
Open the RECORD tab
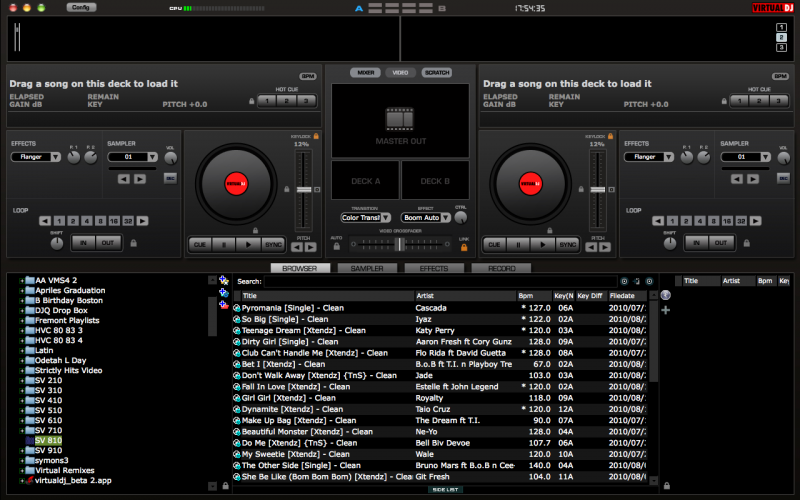(x=502, y=268)
